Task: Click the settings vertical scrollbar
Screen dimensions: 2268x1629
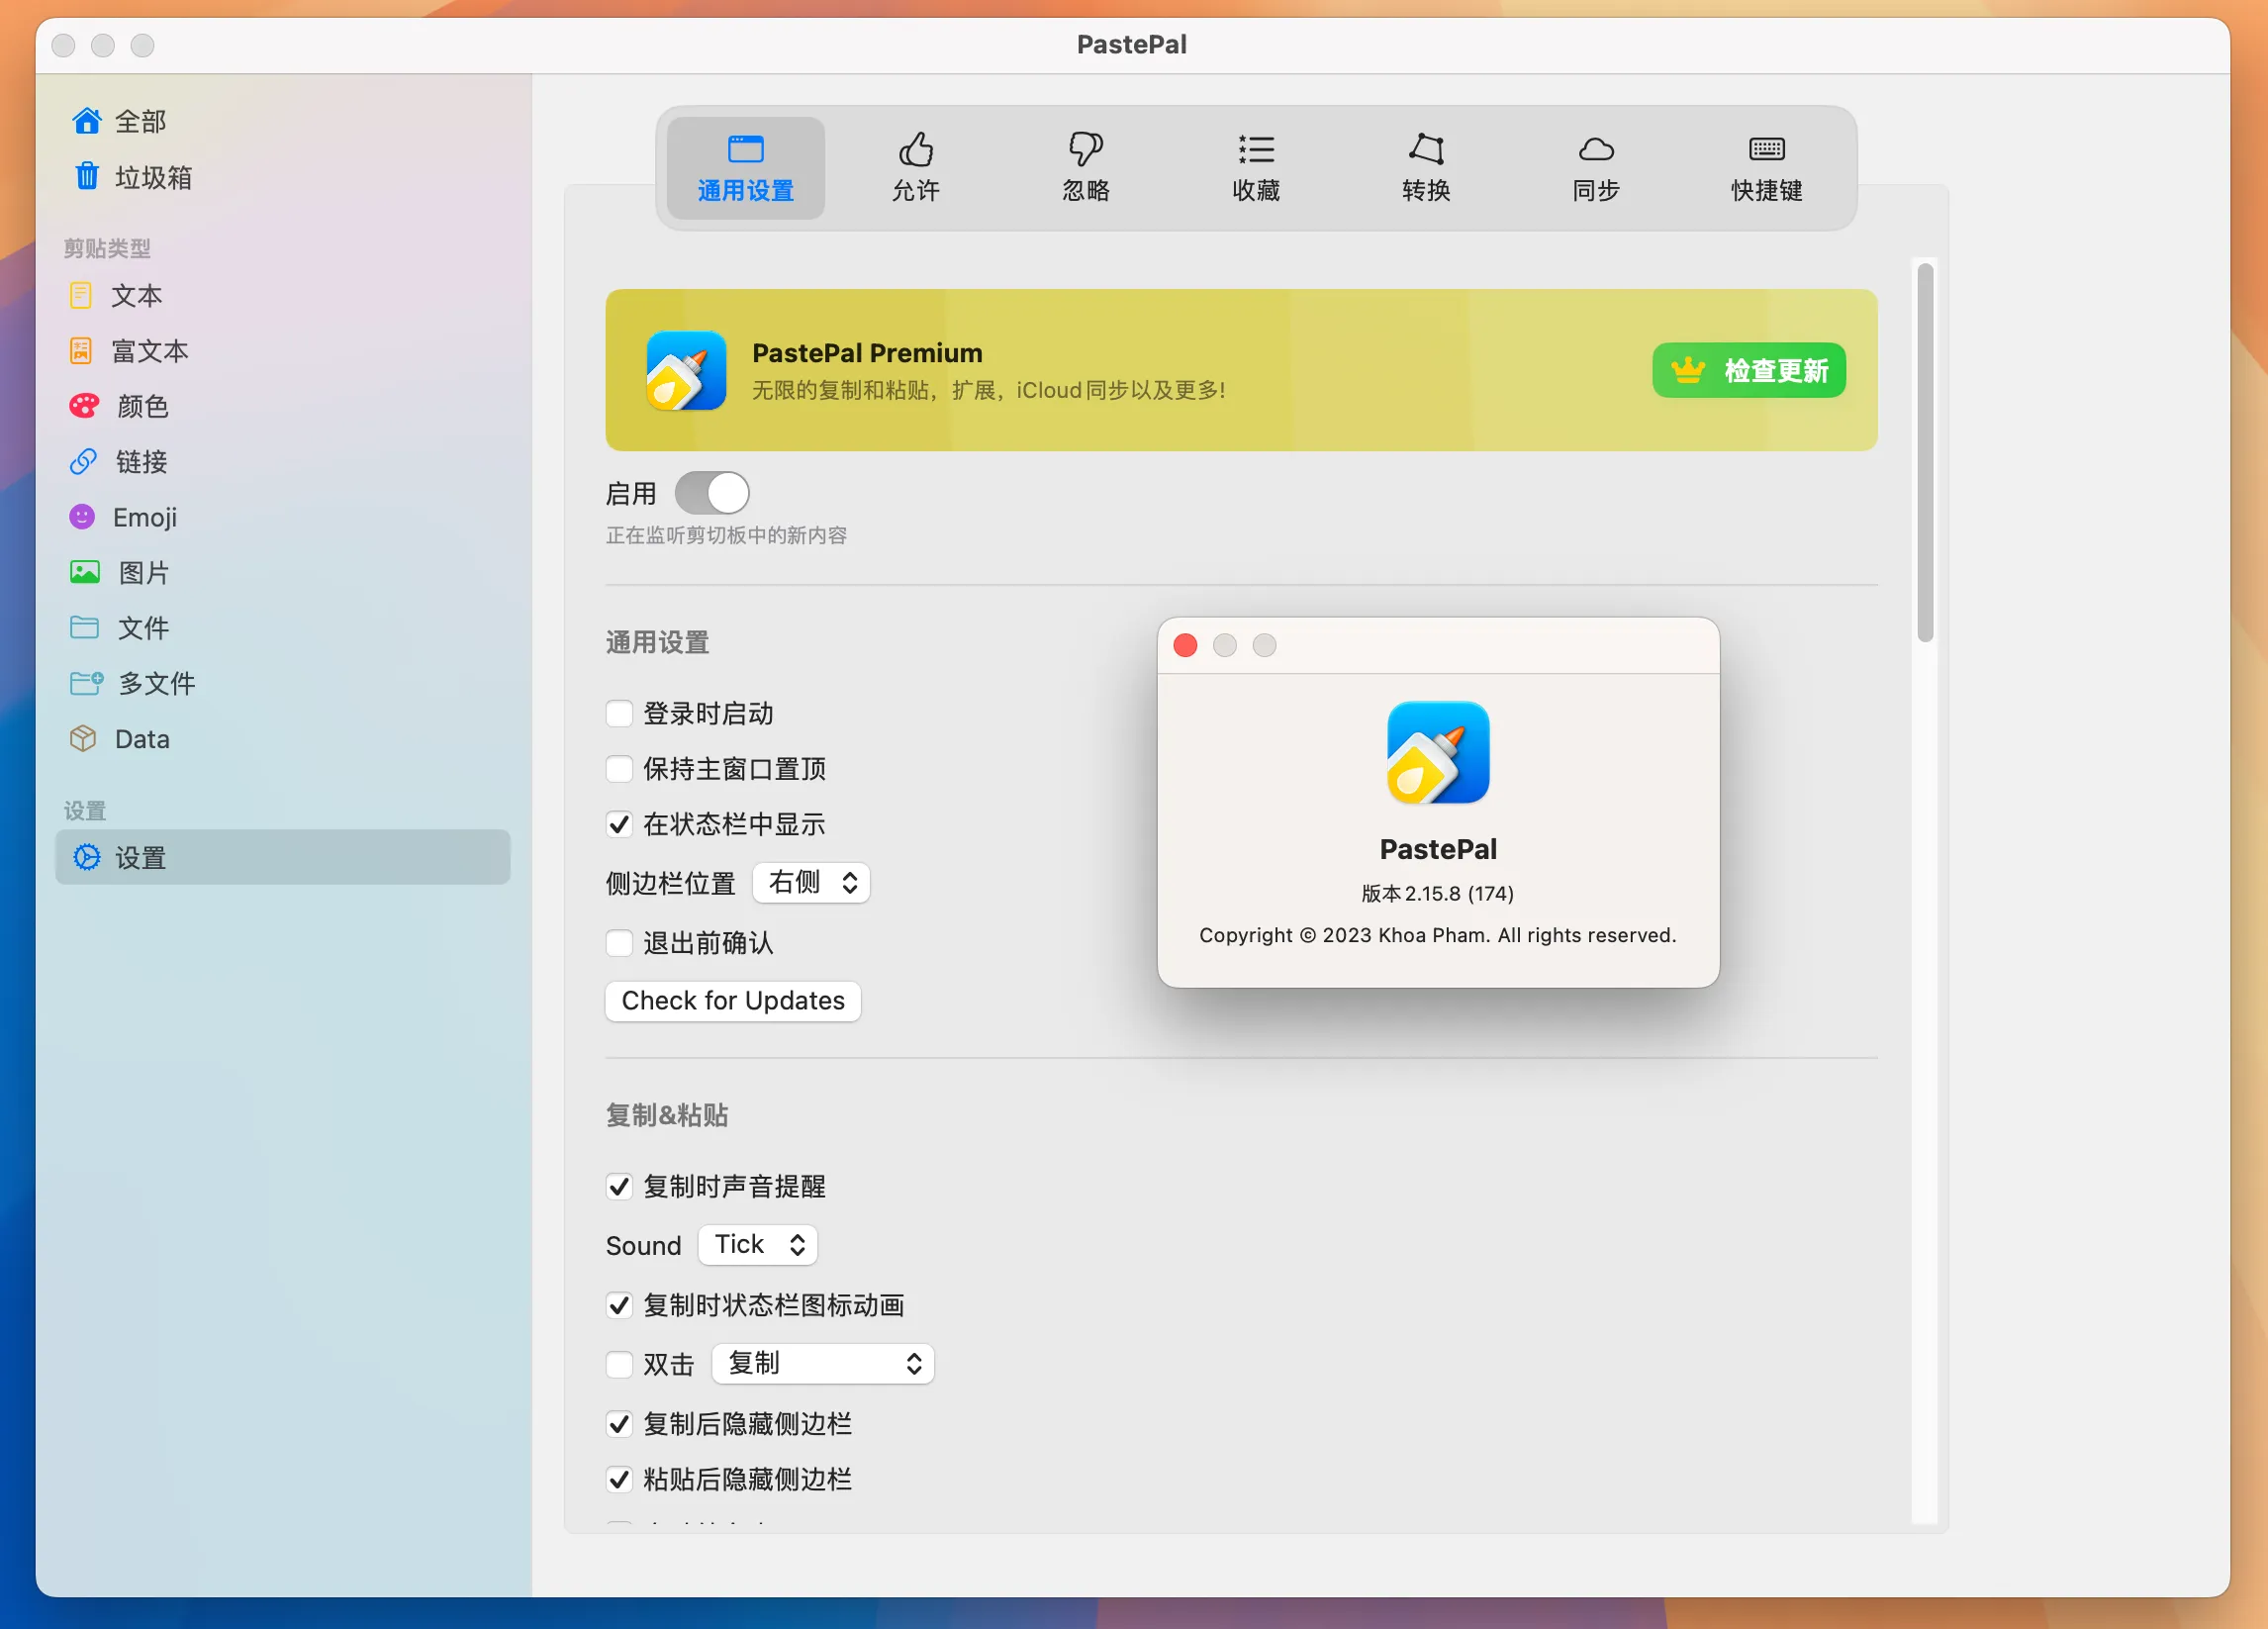Action: point(1925,452)
